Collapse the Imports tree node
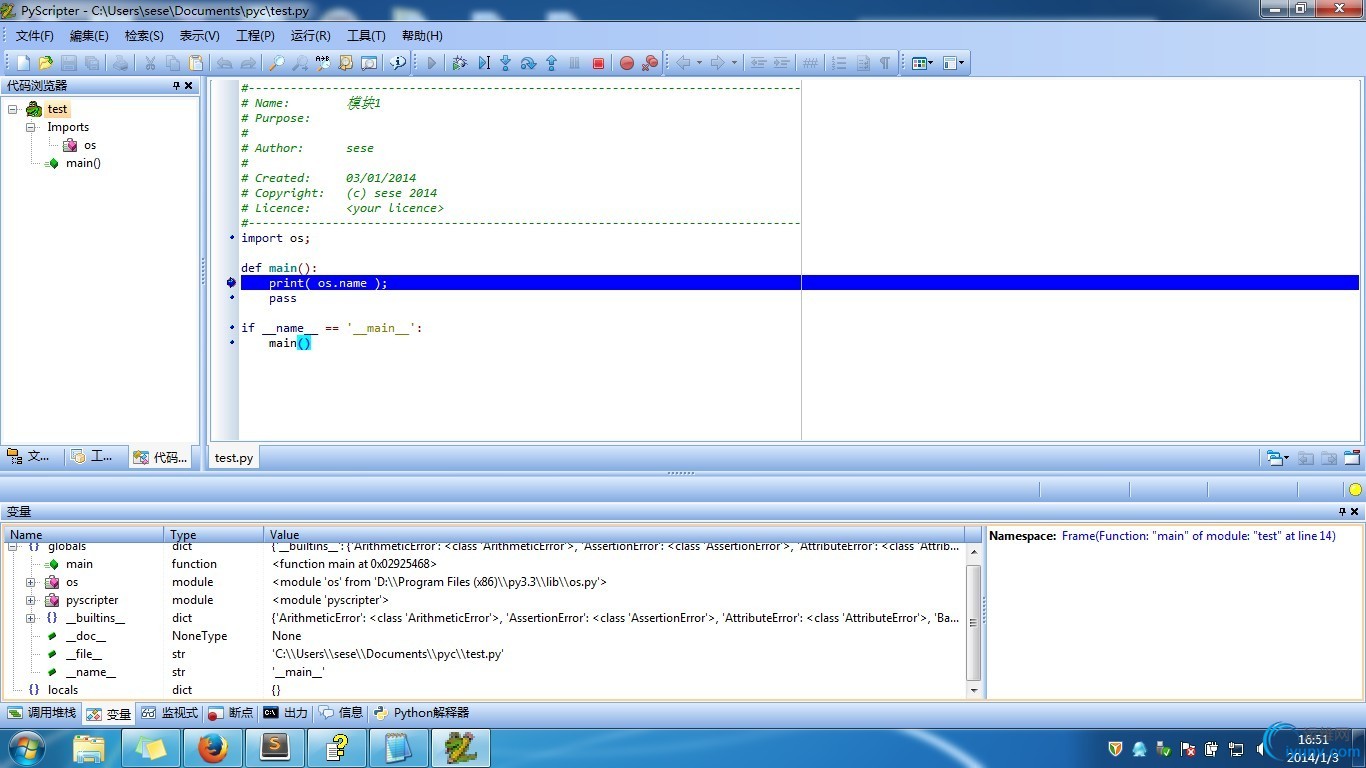The image size is (1366, 768). (x=31, y=127)
